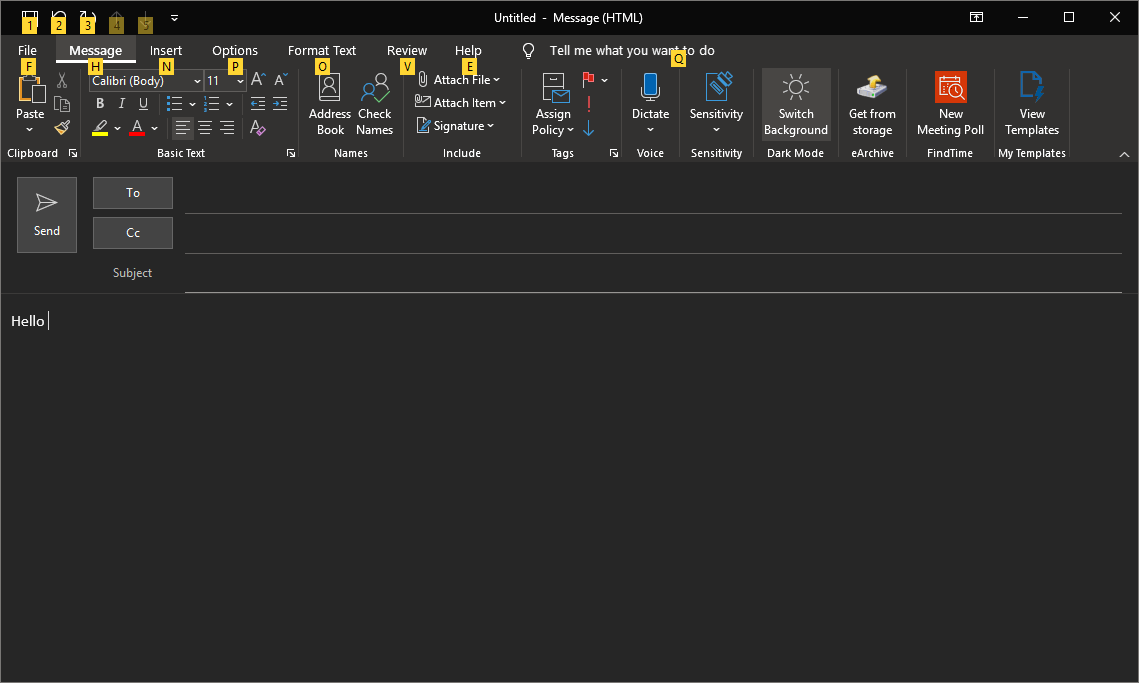Open the Attach Item menu
Screen dimensions: 1139x683
(x=461, y=103)
